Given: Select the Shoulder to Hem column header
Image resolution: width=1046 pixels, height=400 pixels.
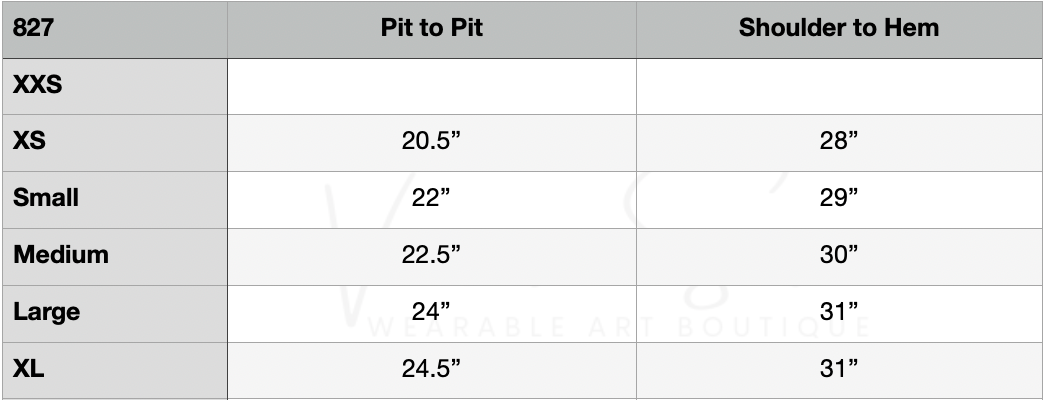Looking at the screenshot, I should tap(839, 28).
